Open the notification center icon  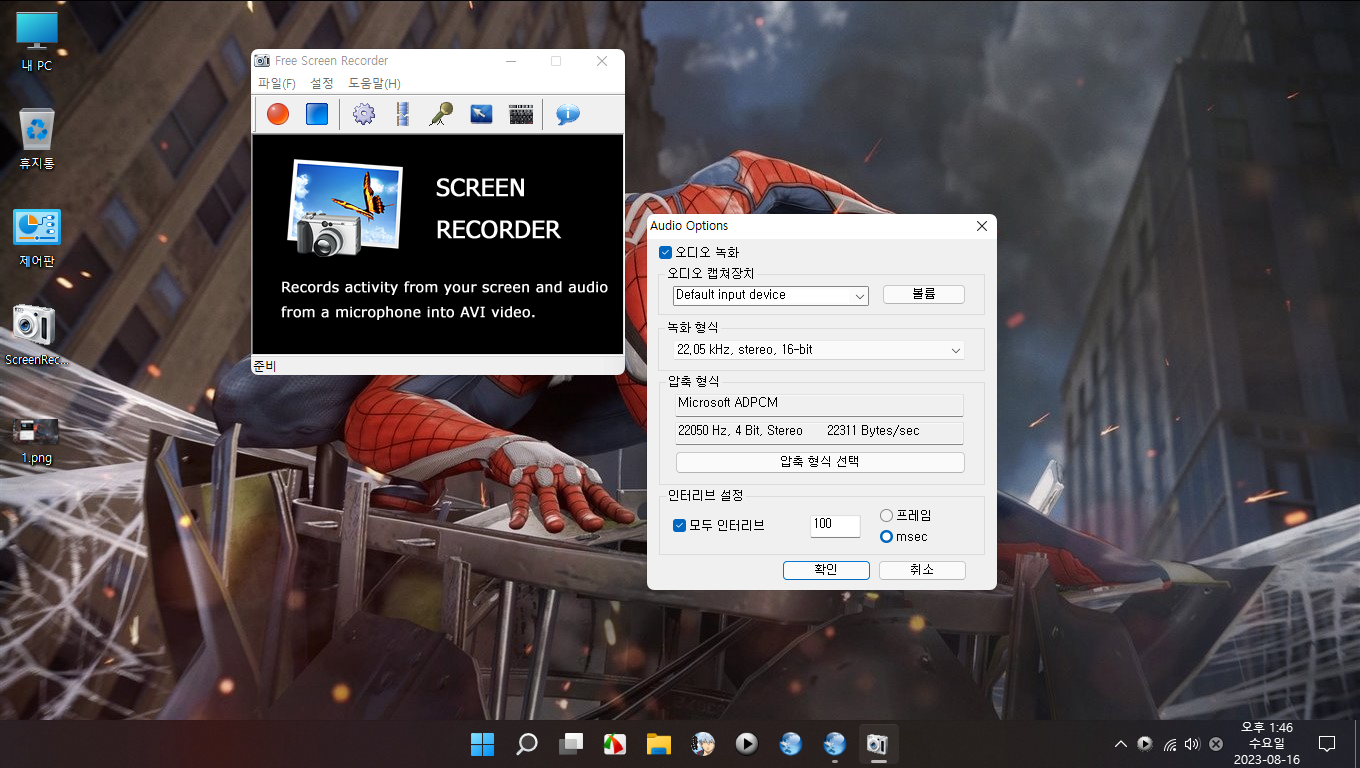pyautogui.click(x=1327, y=744)
